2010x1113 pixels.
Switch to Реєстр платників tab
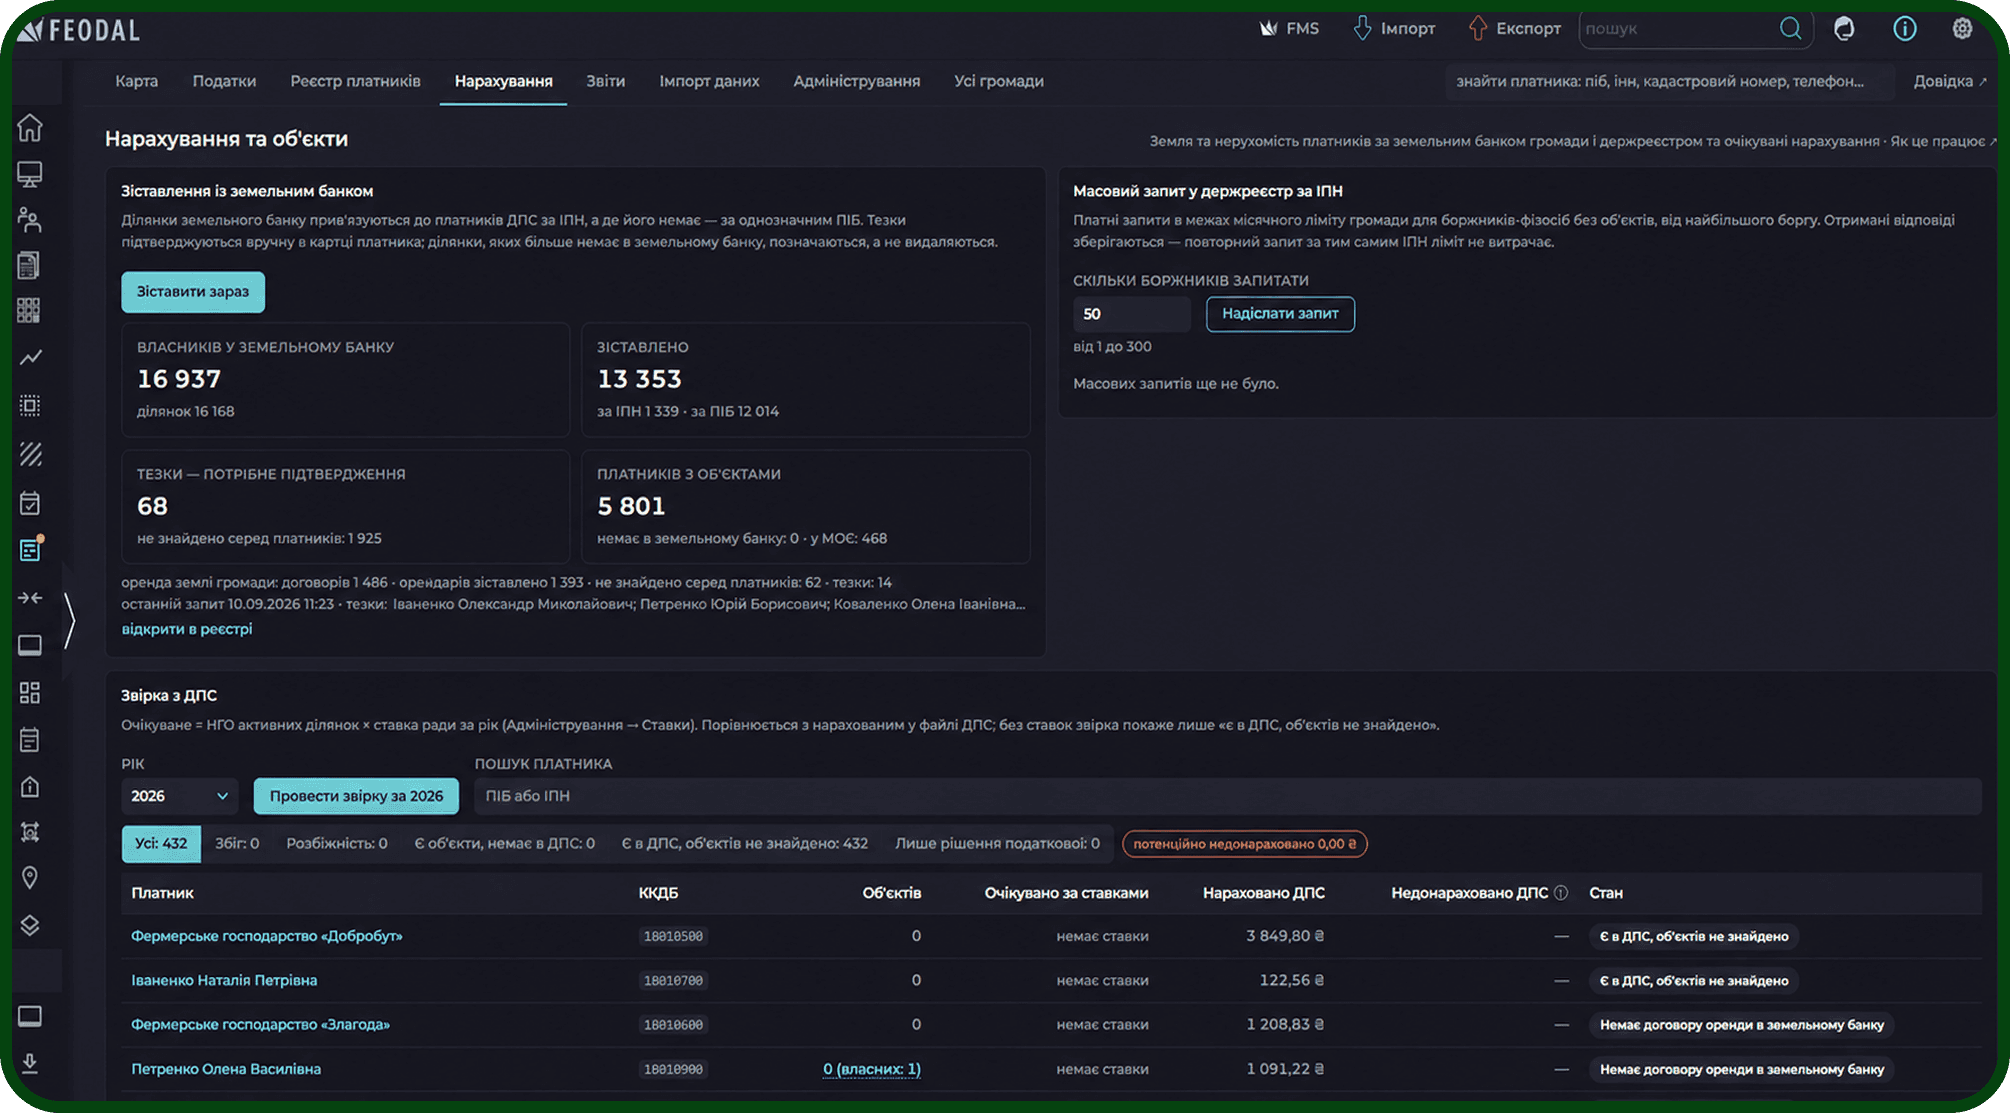[355, 81]
